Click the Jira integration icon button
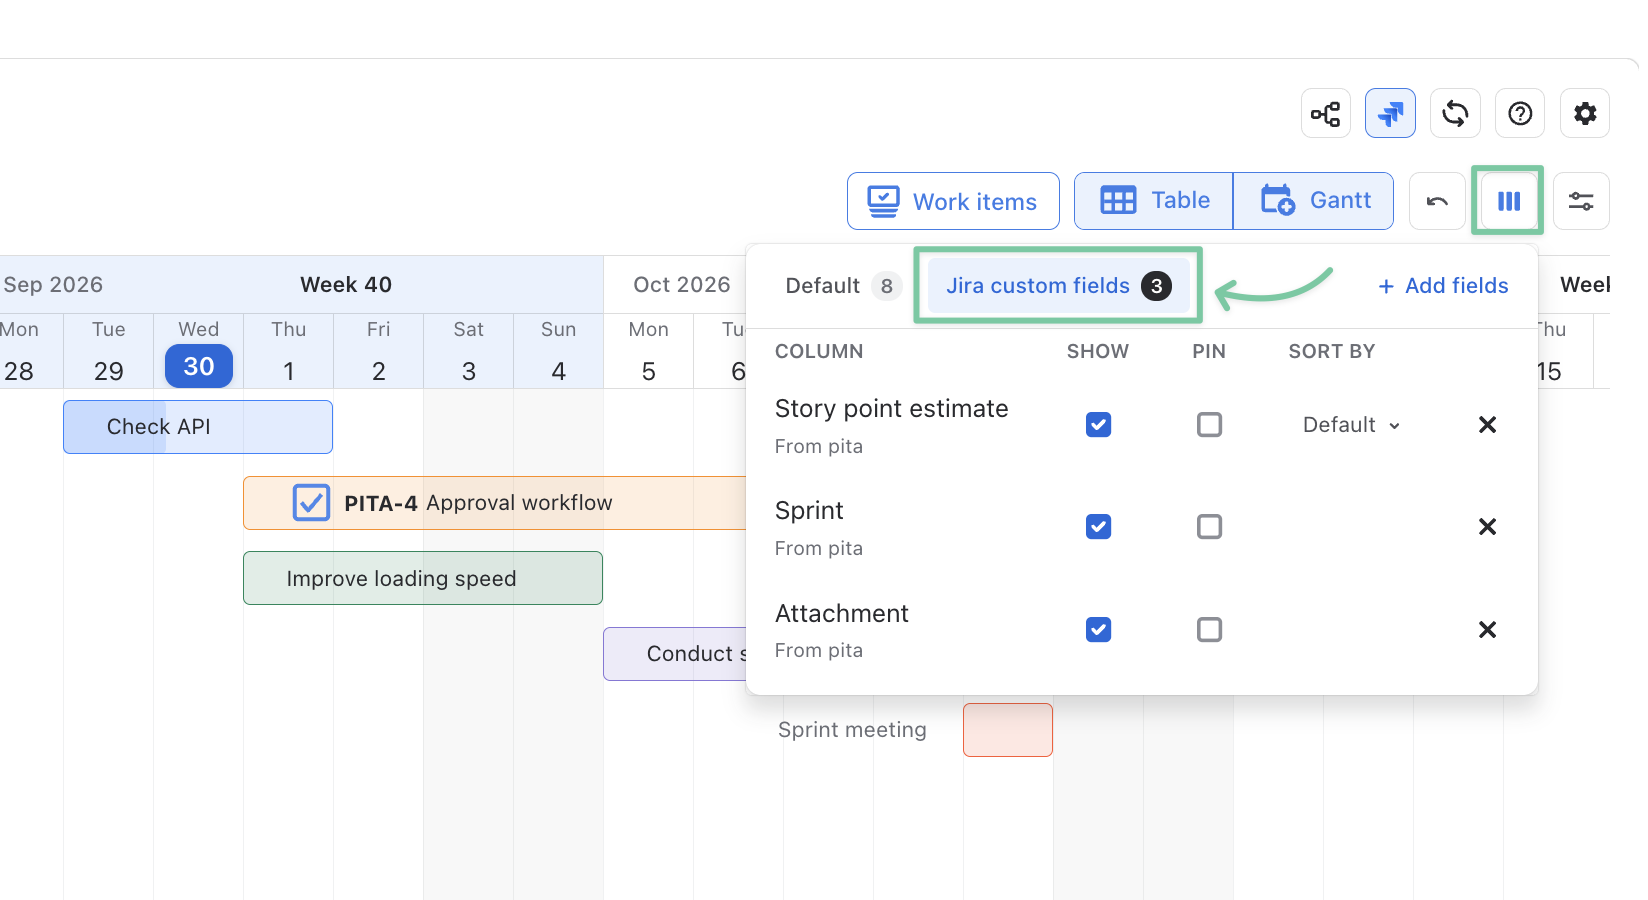 click(1390, 114)
